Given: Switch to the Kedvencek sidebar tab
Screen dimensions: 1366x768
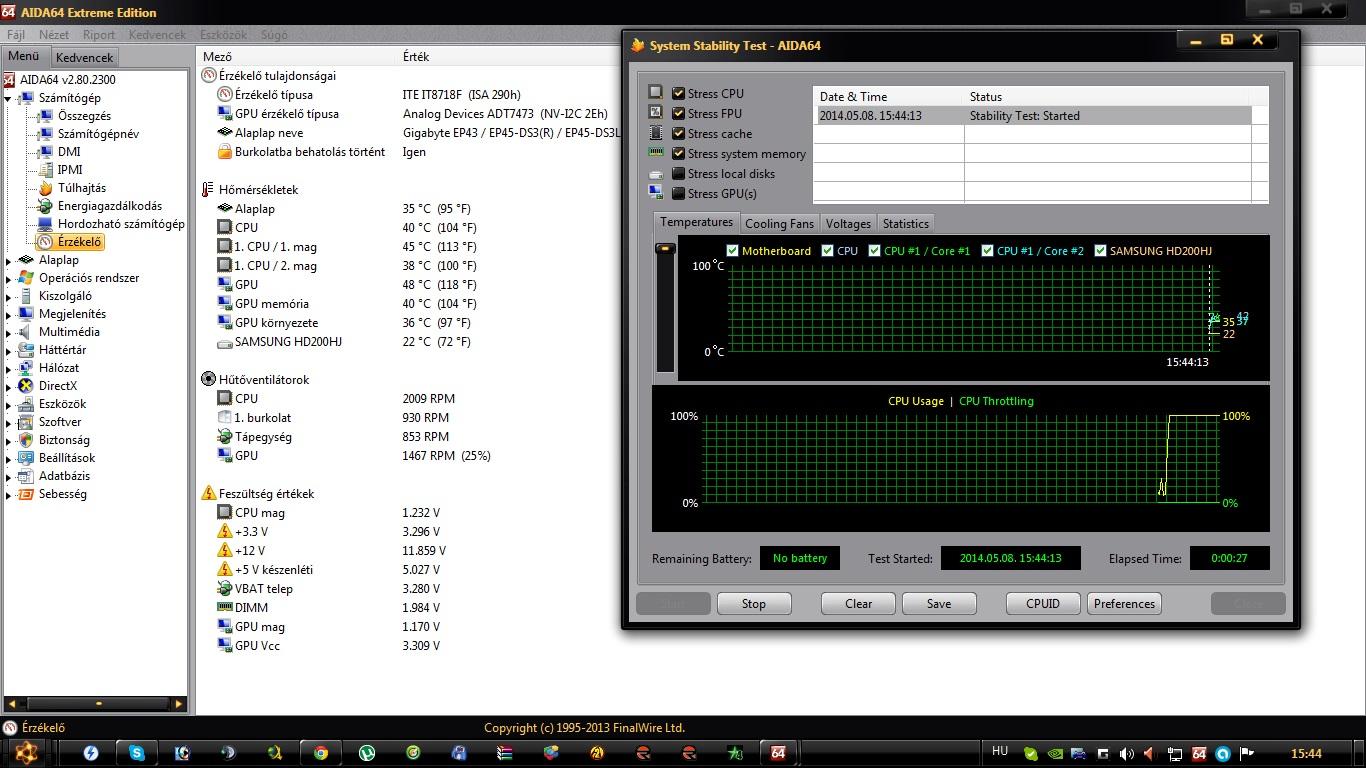Looking at the screenshot, I should [85, 58].
